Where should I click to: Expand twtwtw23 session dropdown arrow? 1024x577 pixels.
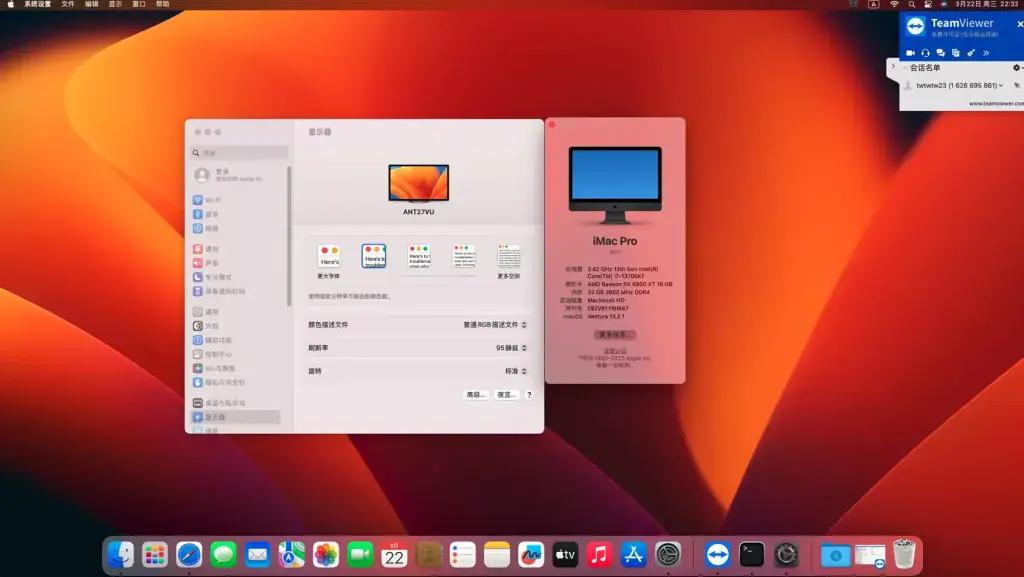click(x=1000, y=86)
